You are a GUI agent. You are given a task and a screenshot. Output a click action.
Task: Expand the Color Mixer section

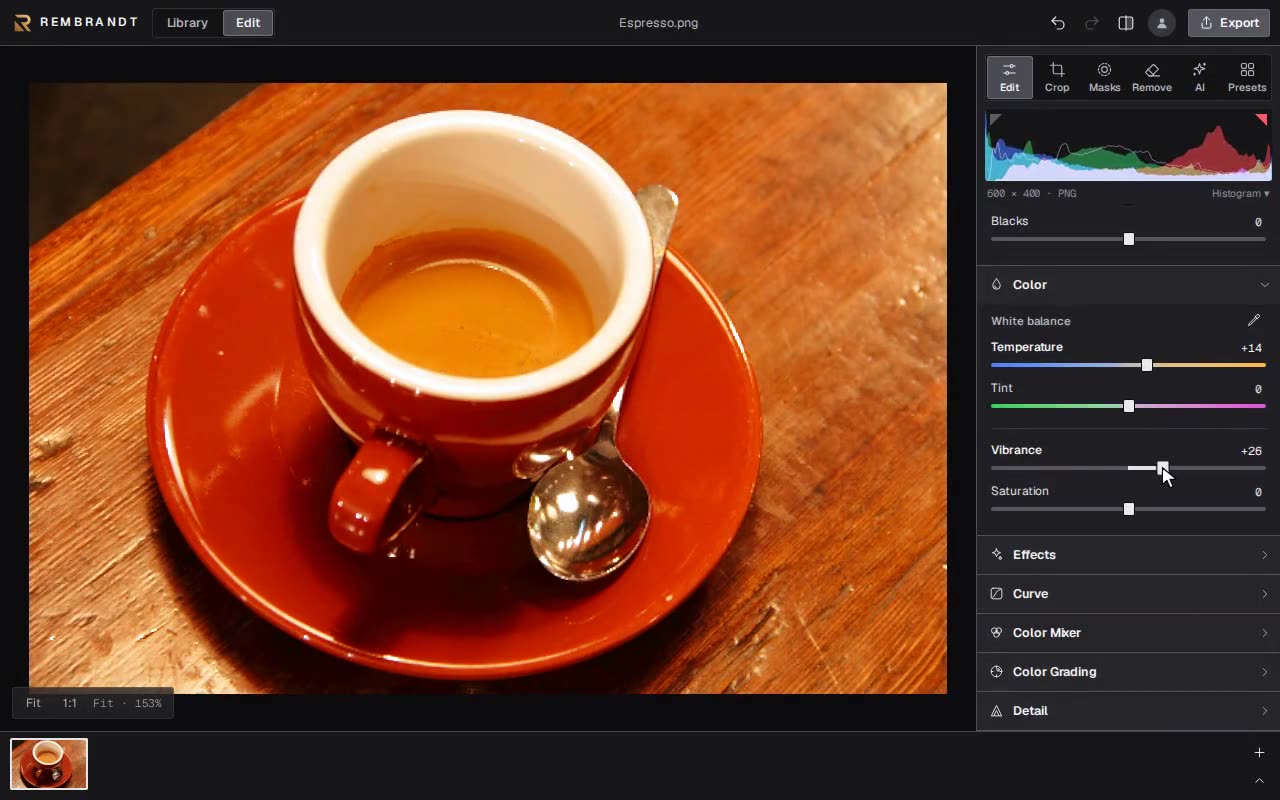(x=1128, y=633)
